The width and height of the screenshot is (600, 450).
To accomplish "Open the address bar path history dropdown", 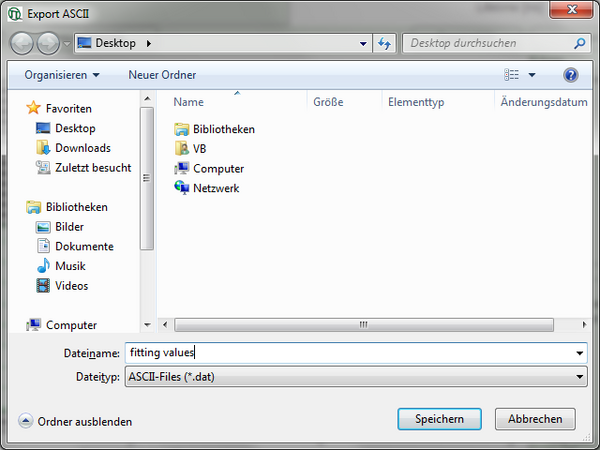I will tap(362, 44).
